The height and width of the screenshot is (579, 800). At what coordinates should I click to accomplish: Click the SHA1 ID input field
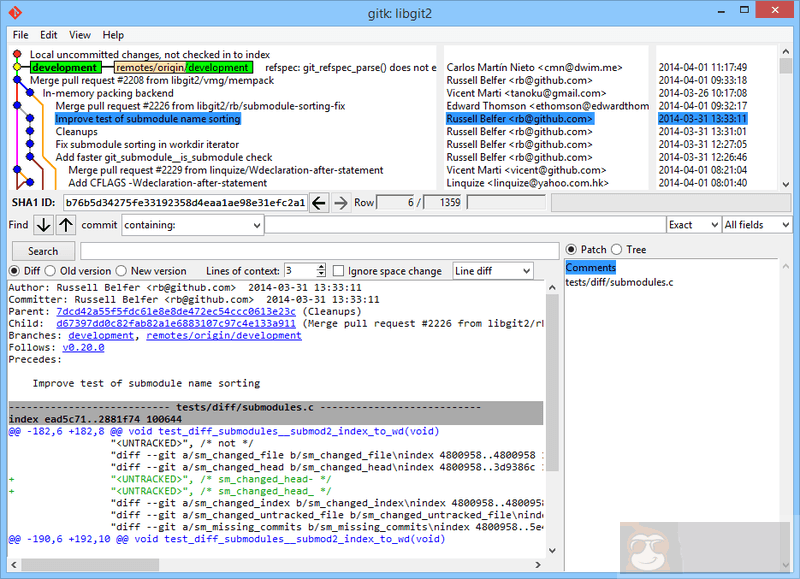[x=185, y=203]
